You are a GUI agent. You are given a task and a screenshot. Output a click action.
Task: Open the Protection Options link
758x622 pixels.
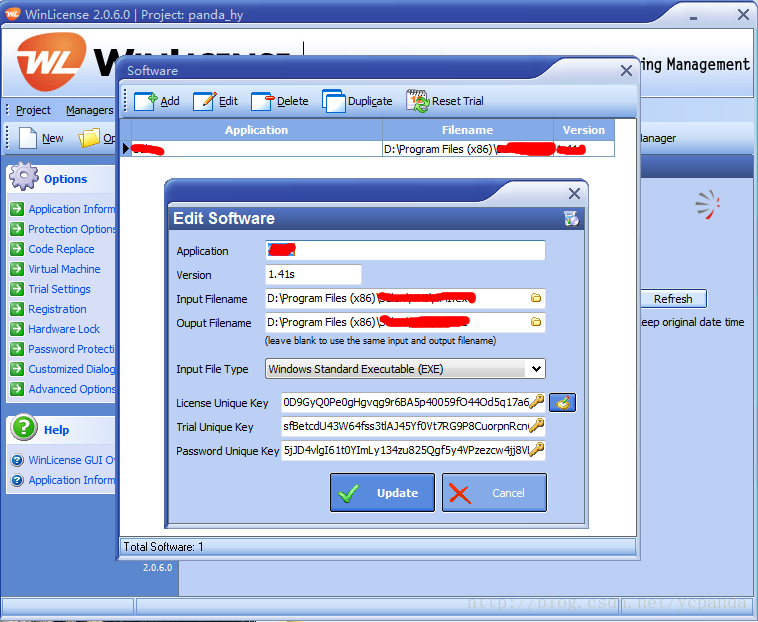point(72,229)
